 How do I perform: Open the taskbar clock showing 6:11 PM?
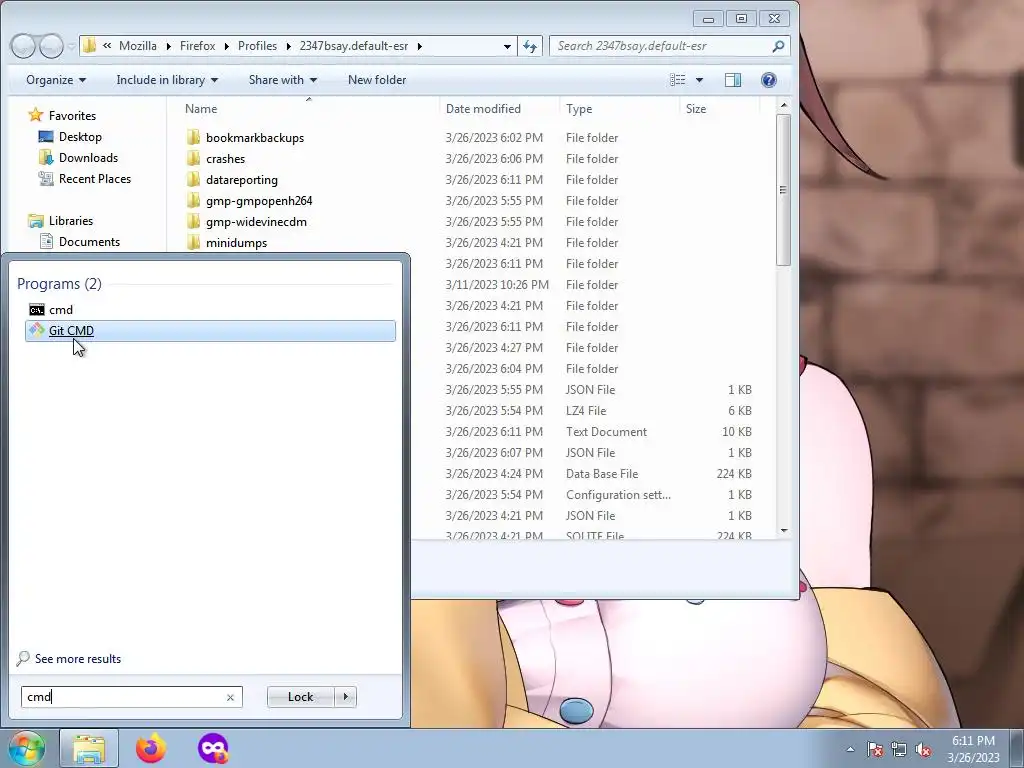(x=973, y=749)
